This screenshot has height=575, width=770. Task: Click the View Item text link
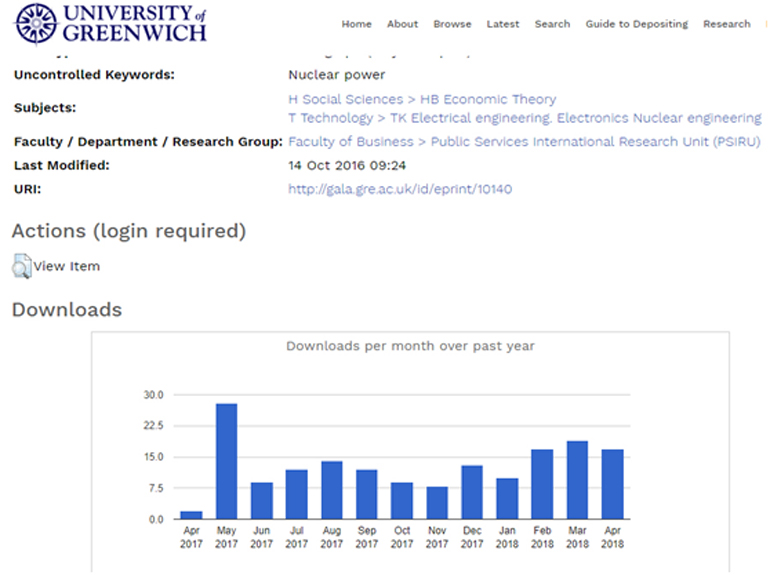tap(67, 266)
